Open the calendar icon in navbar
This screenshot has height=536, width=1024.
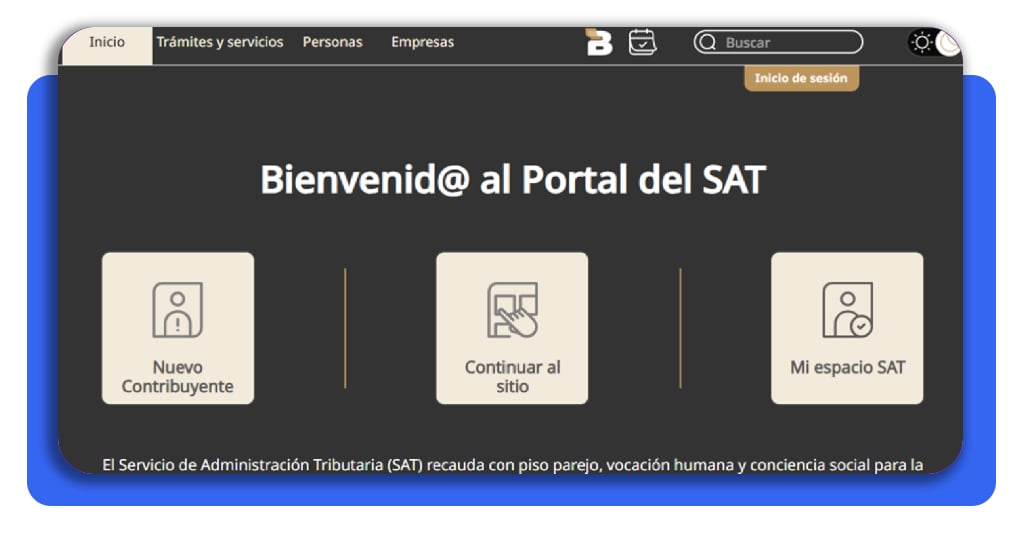642,42
